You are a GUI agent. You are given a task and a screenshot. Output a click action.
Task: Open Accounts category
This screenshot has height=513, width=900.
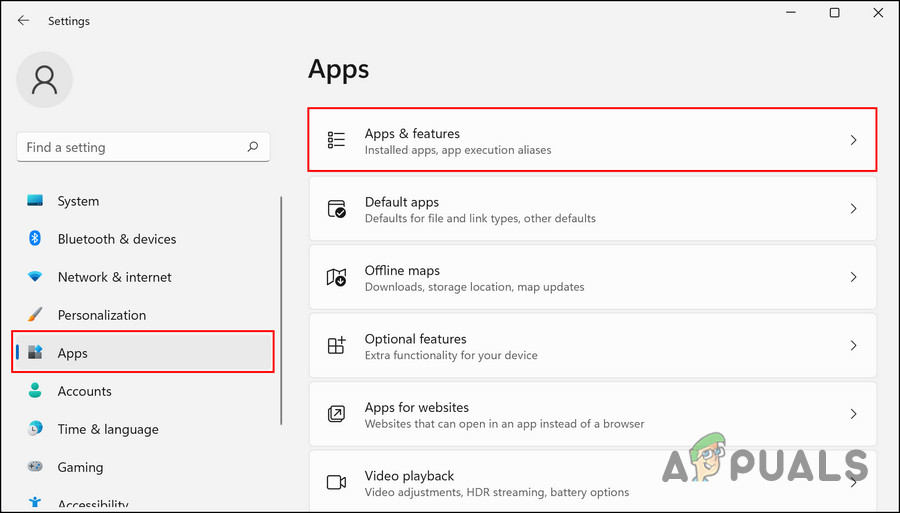[143, 391]
